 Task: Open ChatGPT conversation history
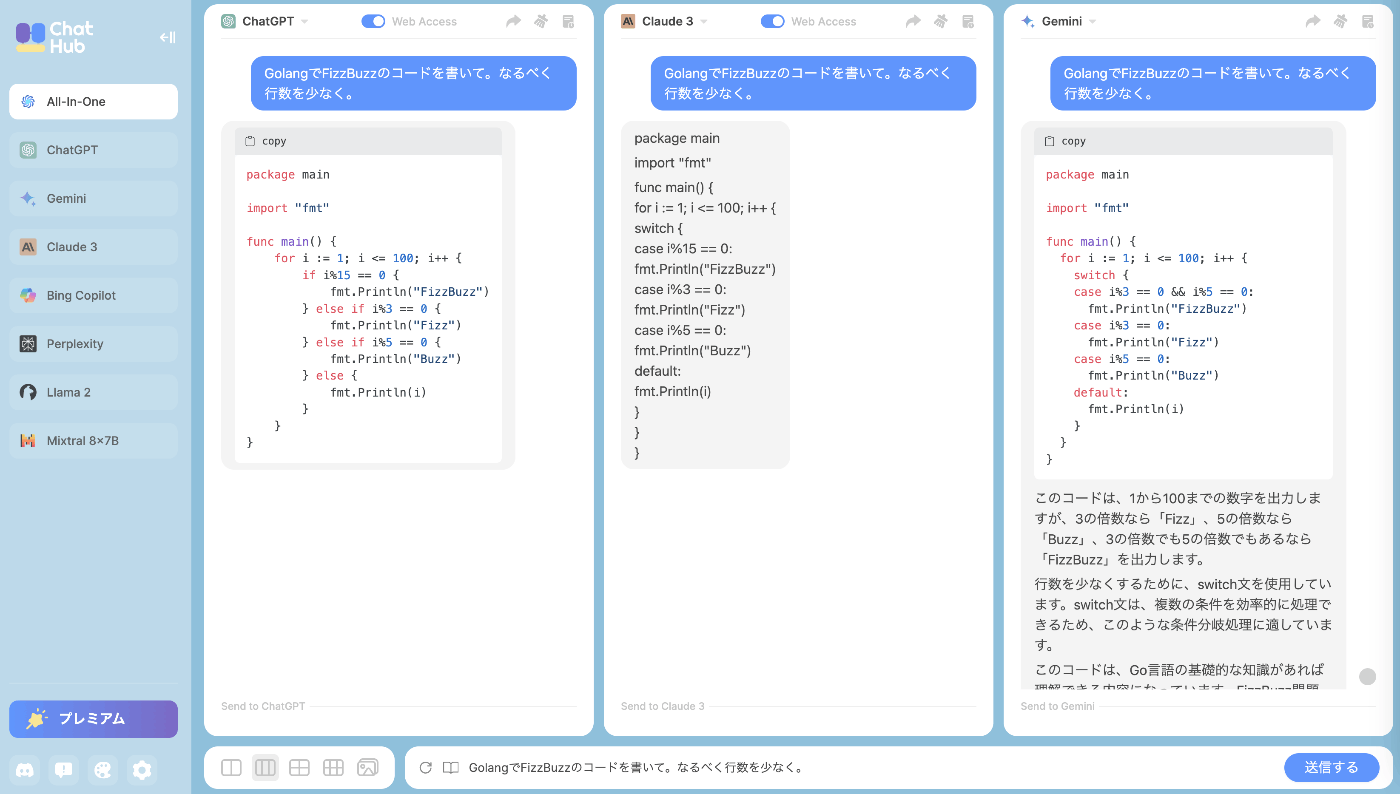568,21
